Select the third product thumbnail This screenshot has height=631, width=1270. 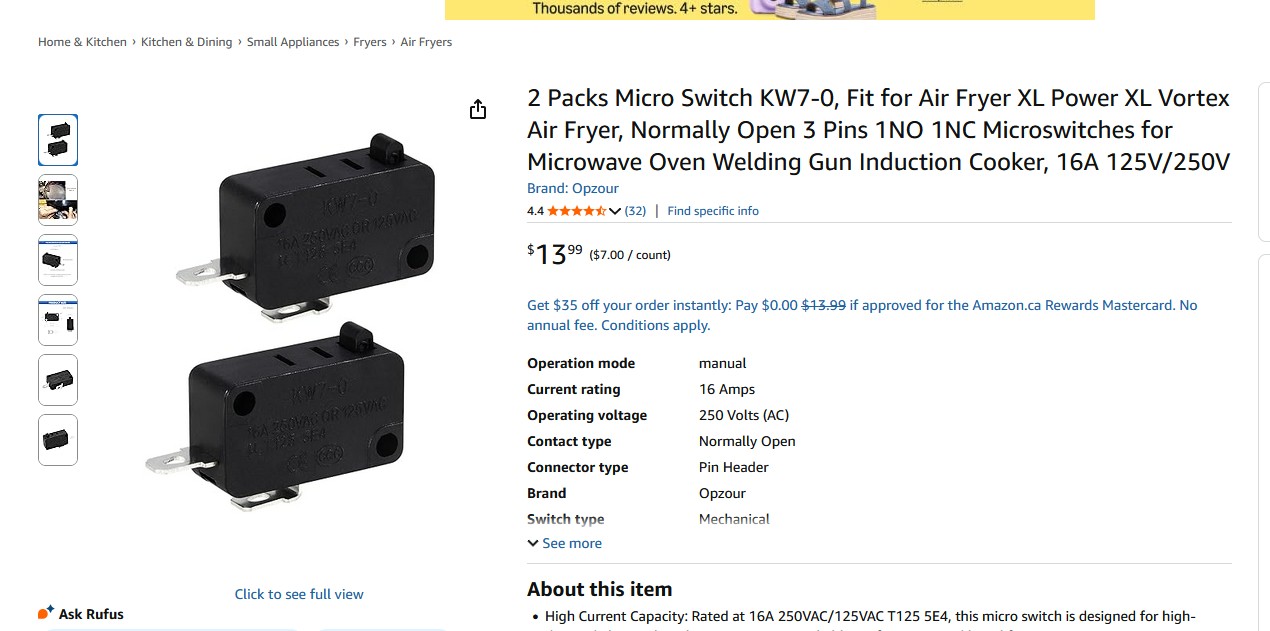click(x=58, y=260)
